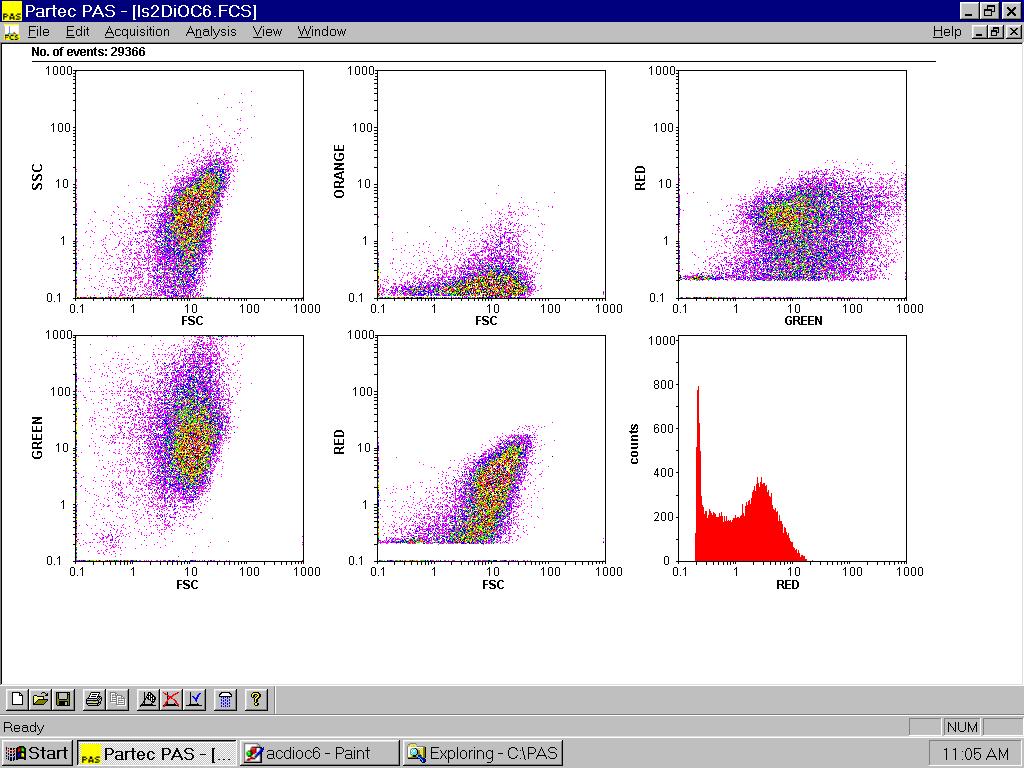The height and width of the screenshot is (768, 1024).
Task: Print using the printer toolbar icon
Action: click(94, 700)
